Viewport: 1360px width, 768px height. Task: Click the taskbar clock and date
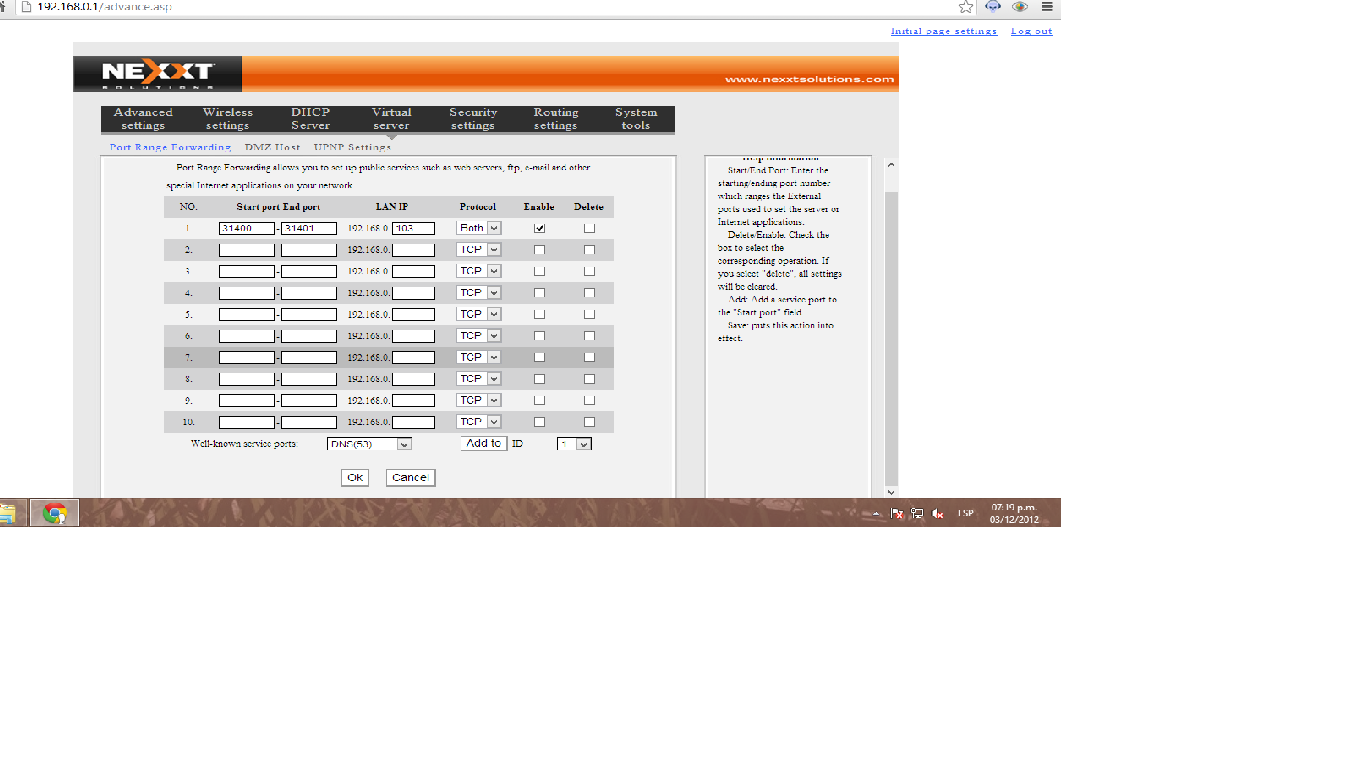(1015, 513)
